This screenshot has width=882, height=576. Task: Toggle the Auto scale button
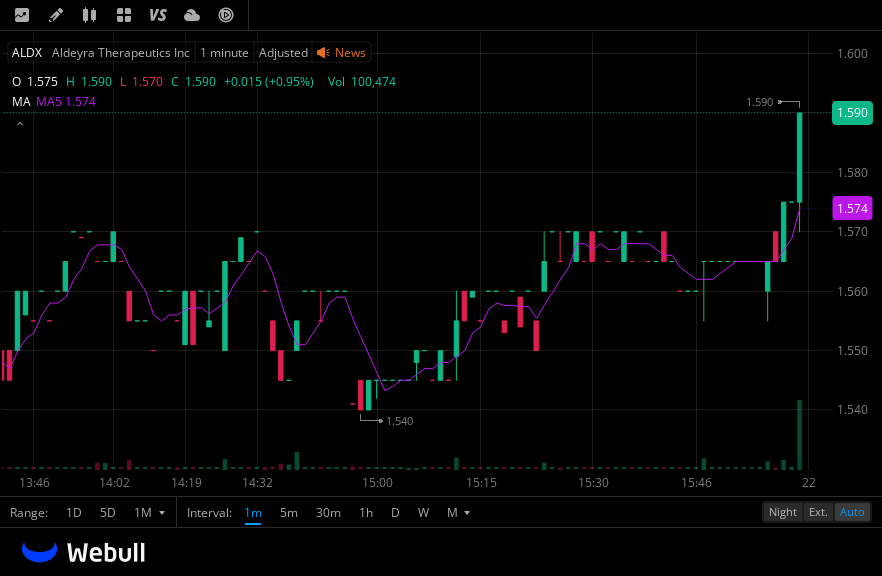click(x=852, y=512)
